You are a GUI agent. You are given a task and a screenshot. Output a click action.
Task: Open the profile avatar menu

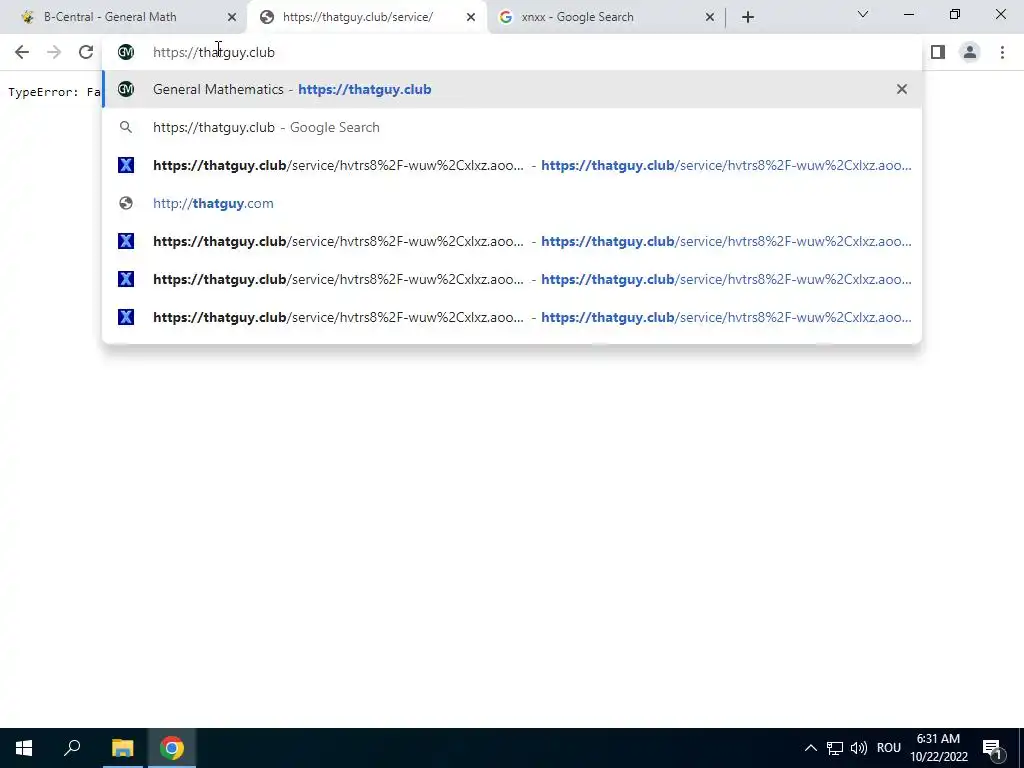(970, 52)
